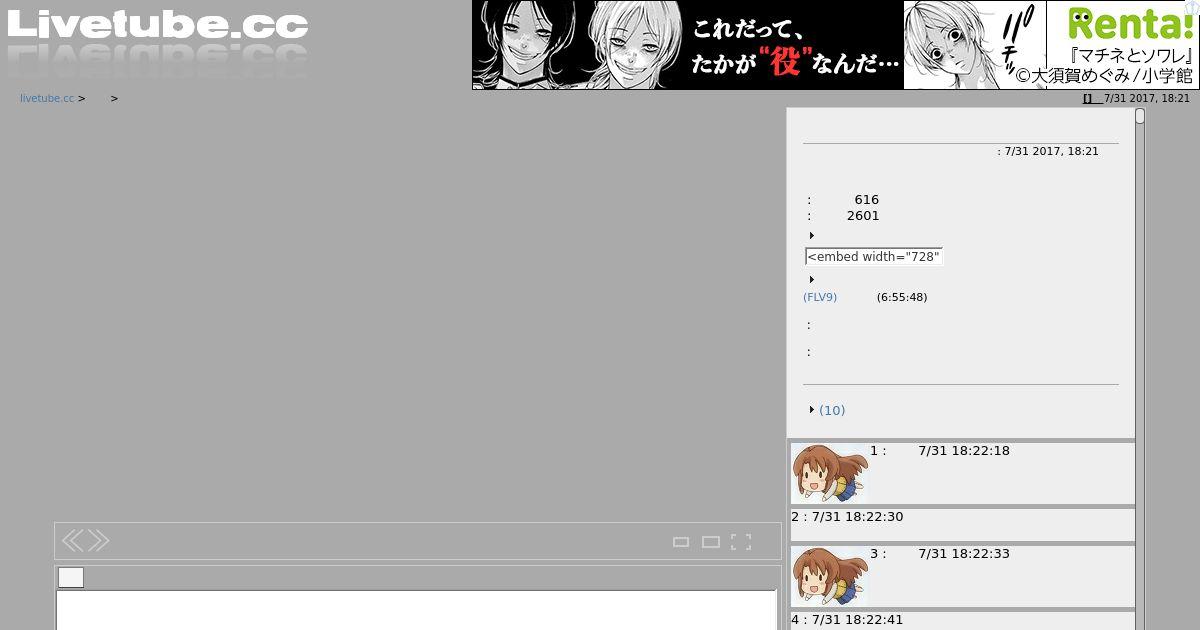The width and height of the screenshot is (1200, 630).
Task: Click the info panel scrollbar thumb
Action: pos(1140,116)
